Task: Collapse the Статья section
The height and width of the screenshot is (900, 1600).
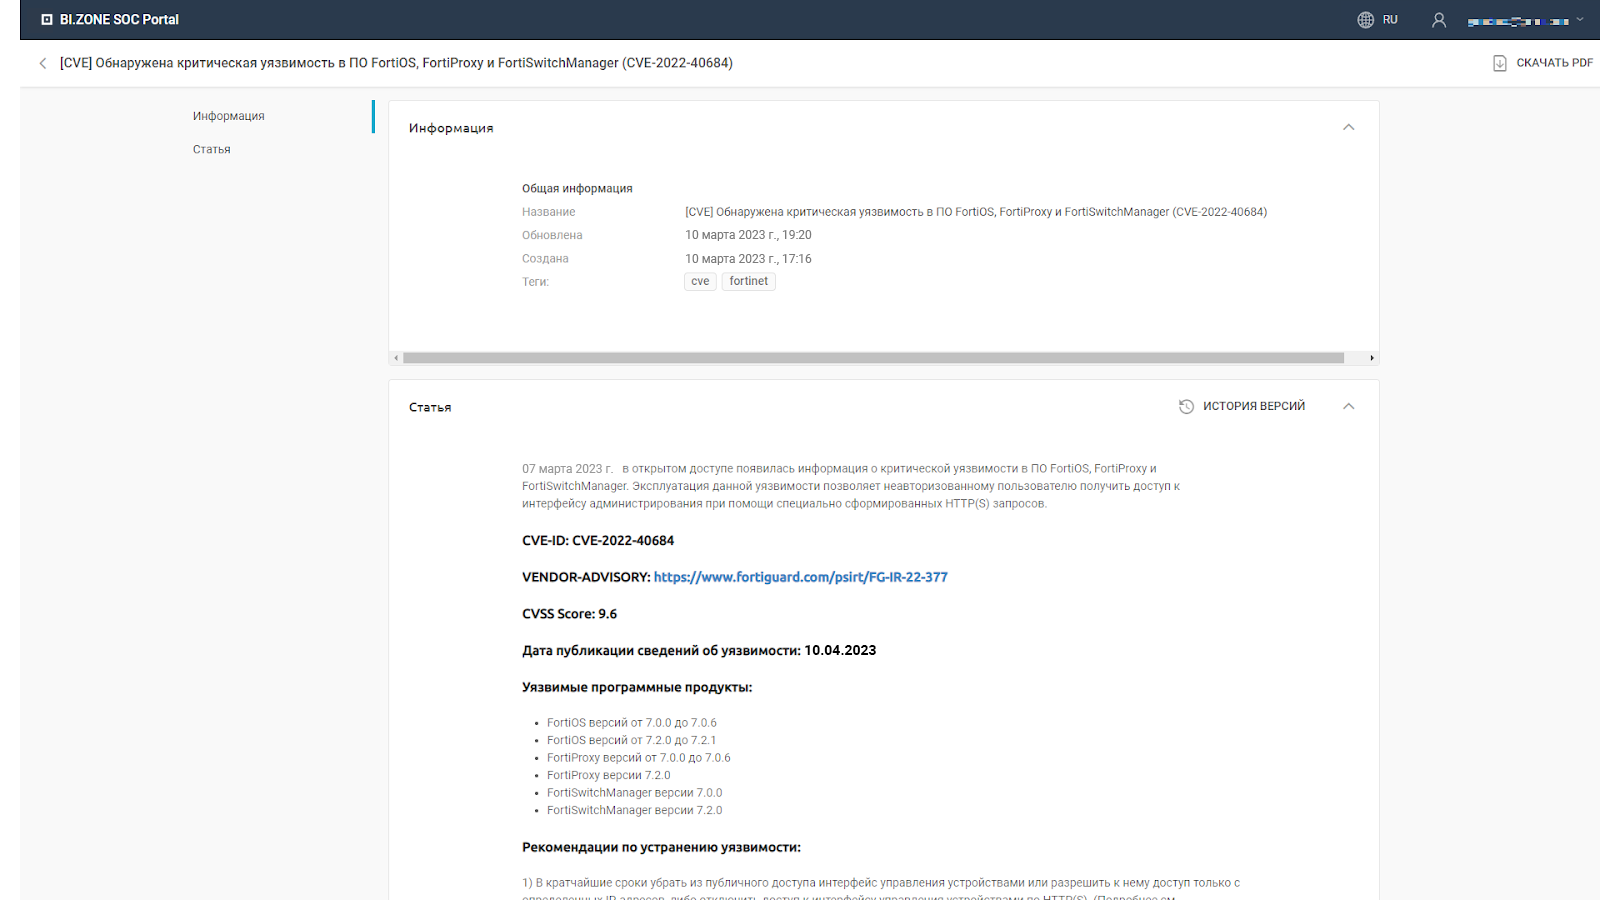Action: click(1349, 406)
